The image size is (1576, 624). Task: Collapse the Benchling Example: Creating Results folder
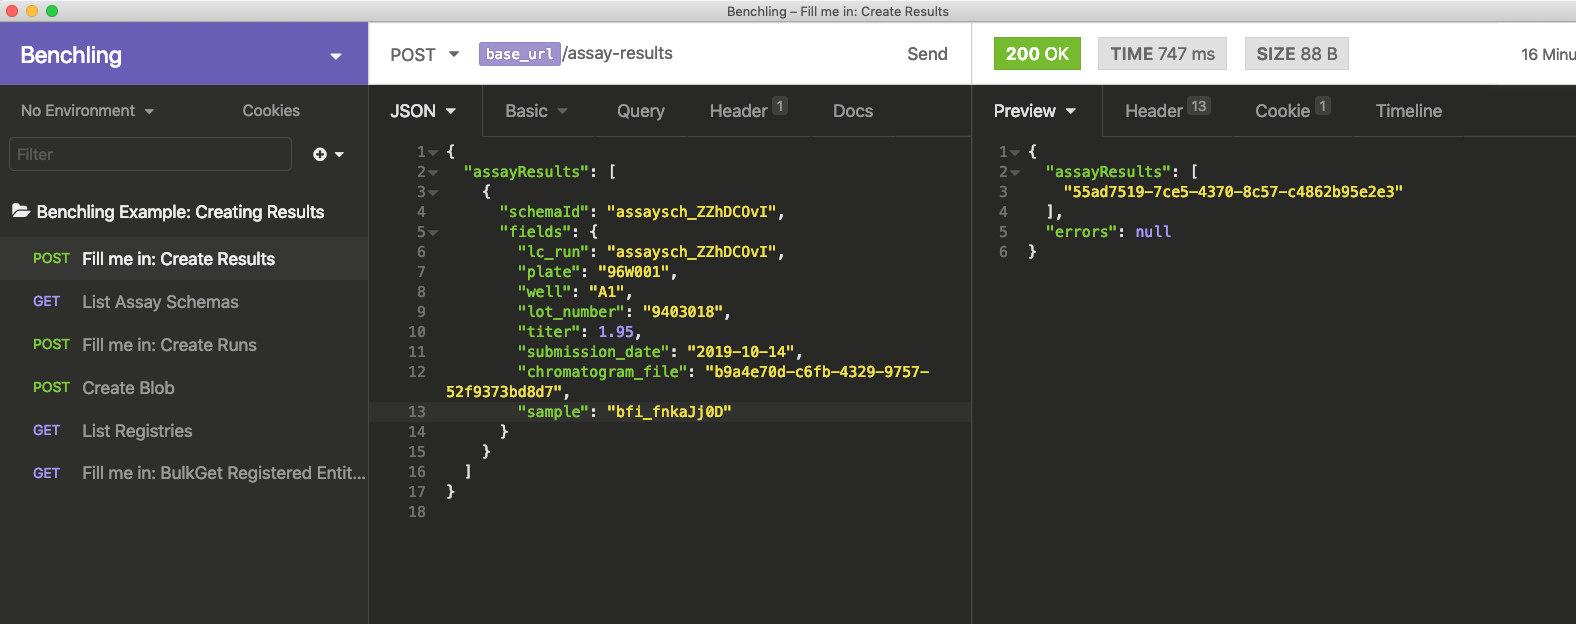(x=180, y=212)
